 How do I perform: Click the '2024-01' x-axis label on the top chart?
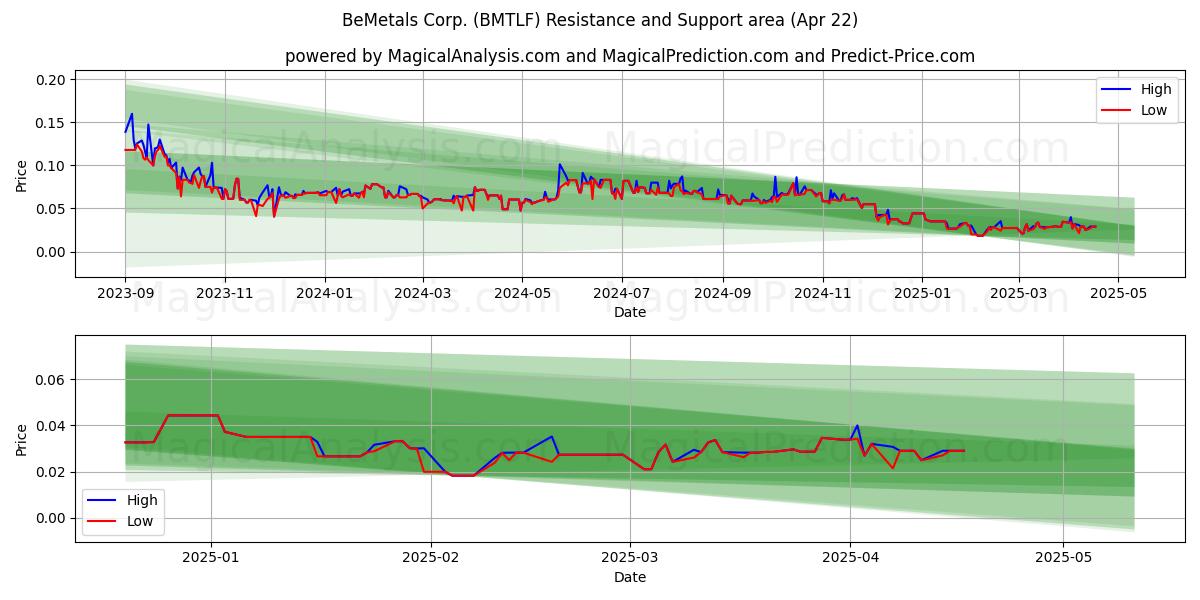[x=325, y=295]
